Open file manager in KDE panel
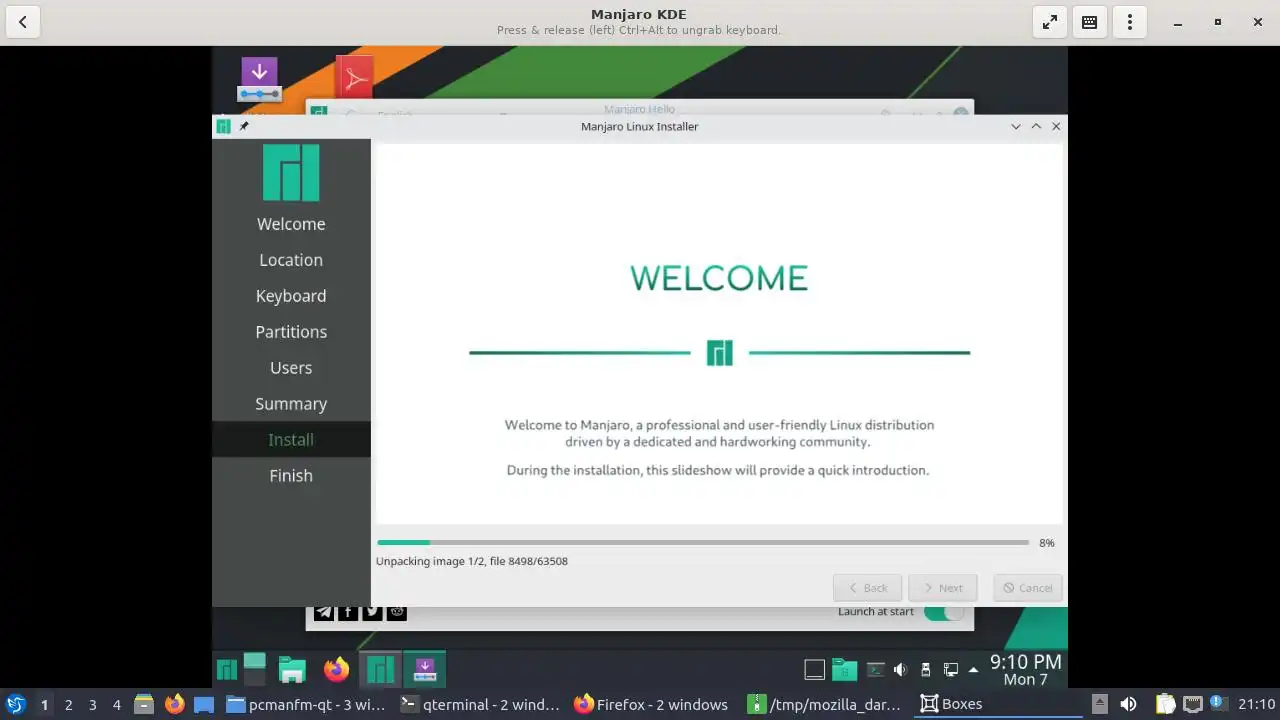This screenshot has width=1280, height=720. point(292,669)
